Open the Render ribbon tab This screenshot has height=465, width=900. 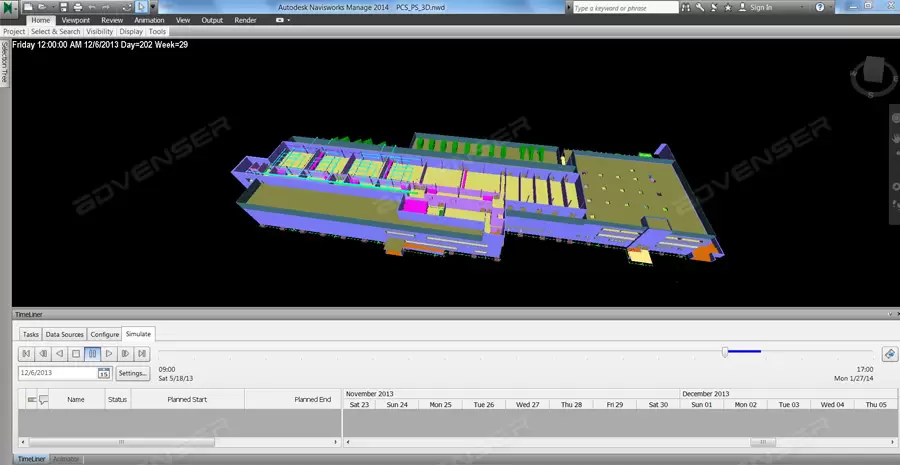[245, 20]
